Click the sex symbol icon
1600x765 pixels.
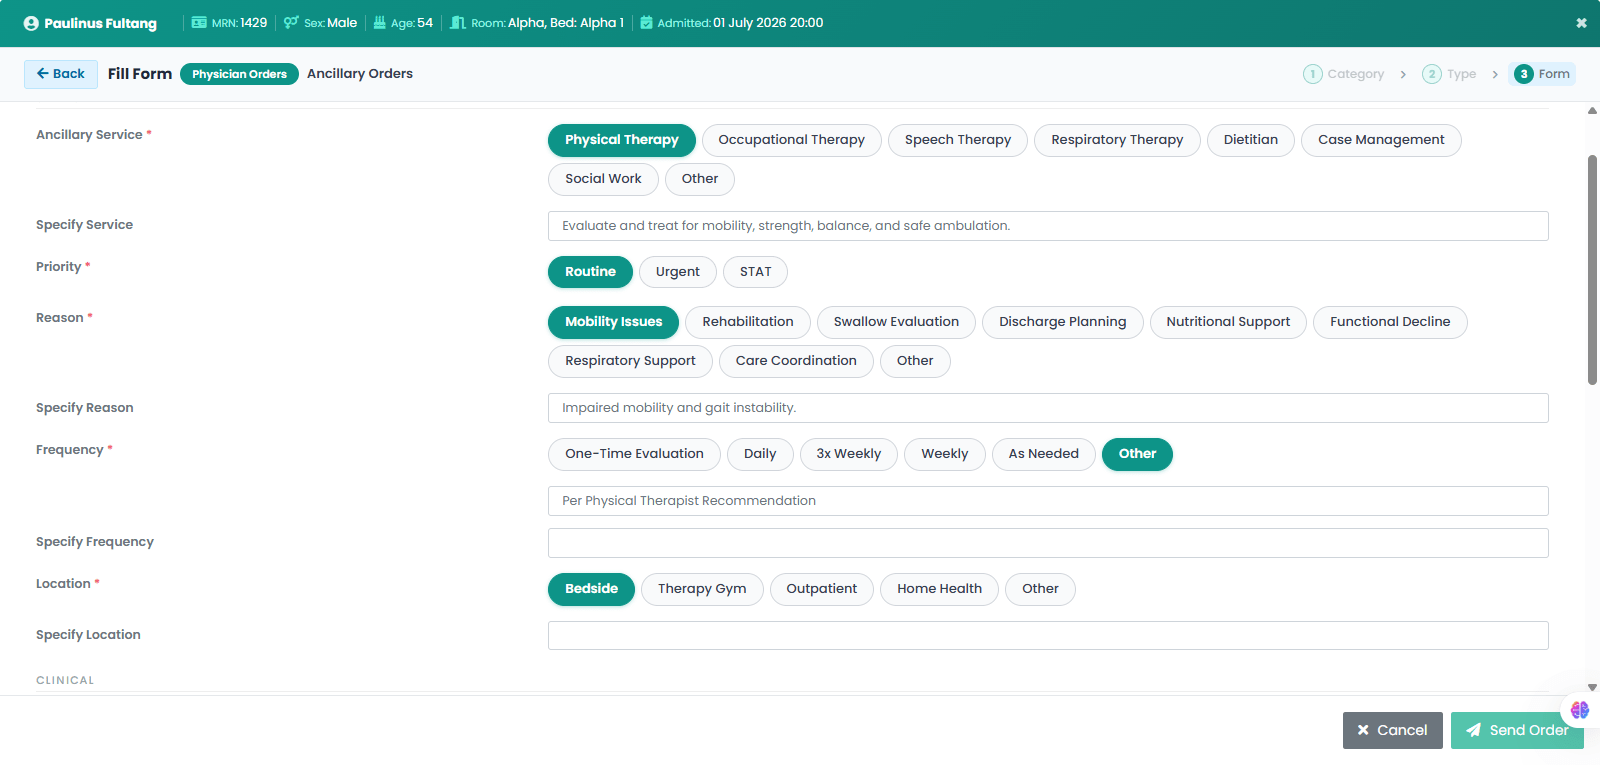[291, 22]
